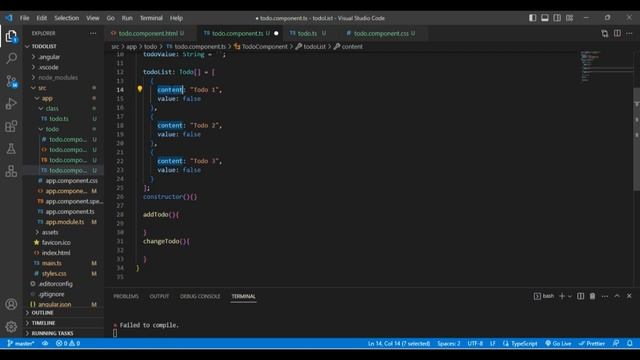Maximize the panel with the up chevron
This screenshot has height=360, width=640.
pos(617,296)
